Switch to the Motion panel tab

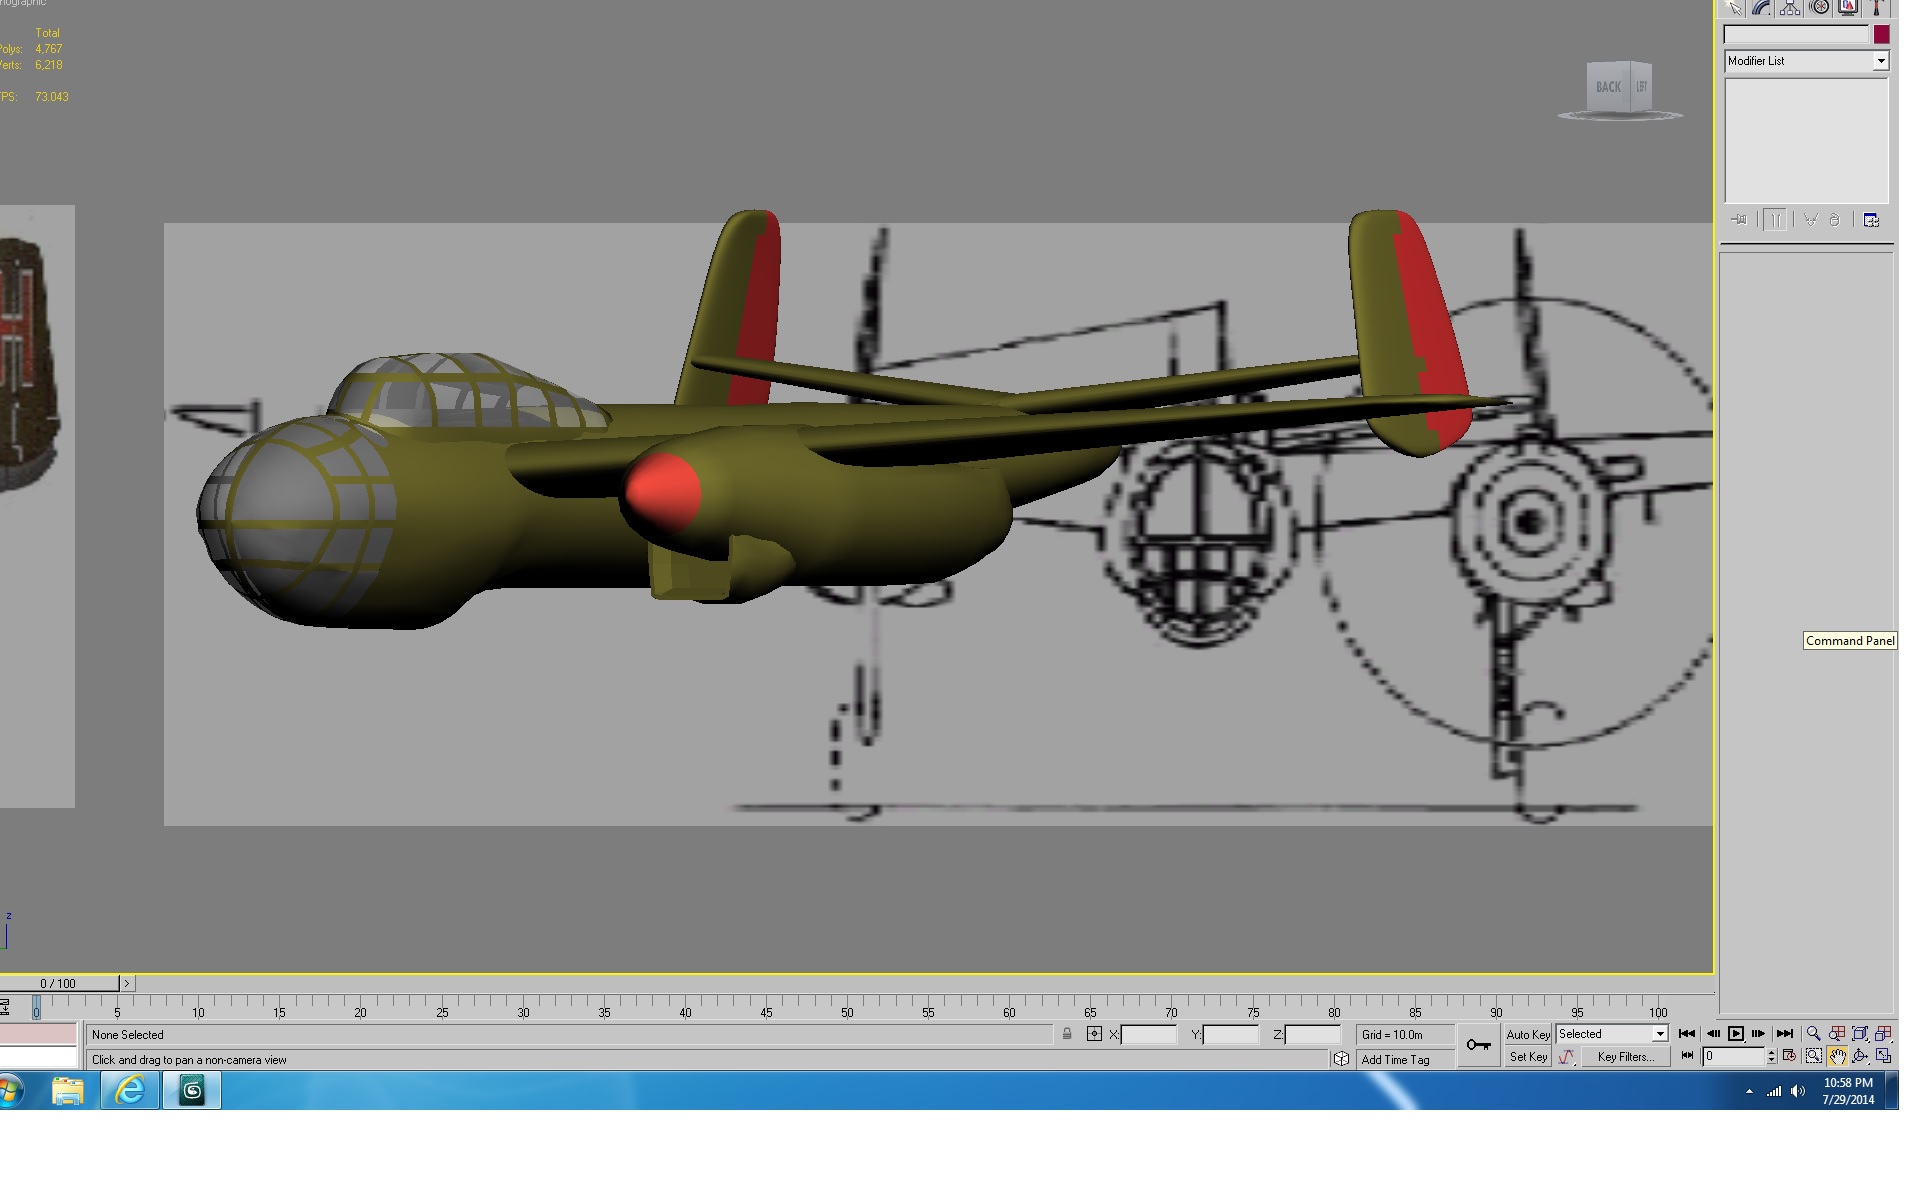1819,8
